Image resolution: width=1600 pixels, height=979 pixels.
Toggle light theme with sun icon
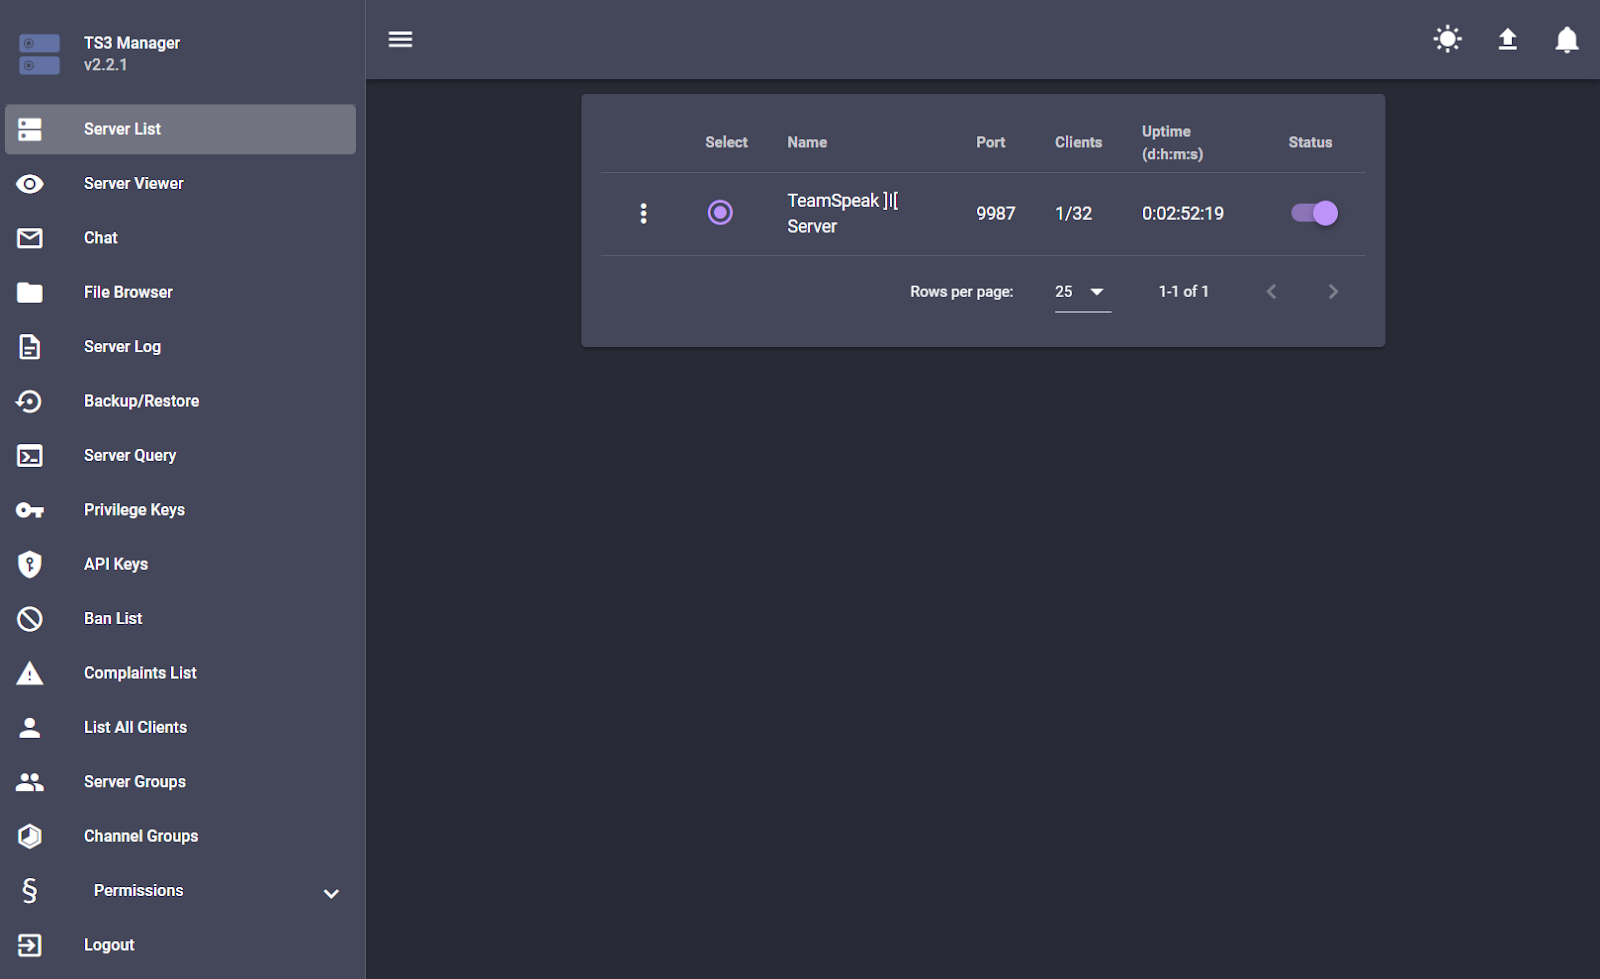click(x=1447, y=39)
